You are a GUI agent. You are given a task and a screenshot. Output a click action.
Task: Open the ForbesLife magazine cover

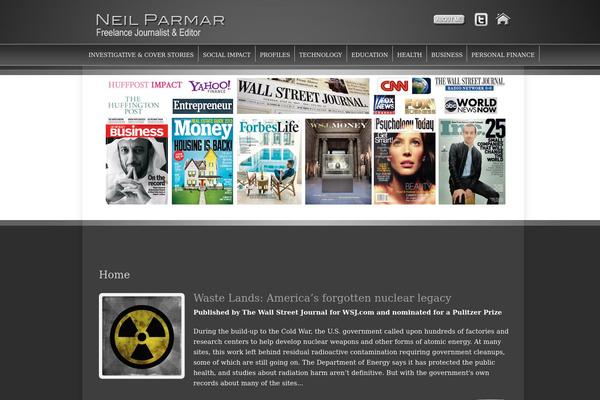click(x=269, y=161)
